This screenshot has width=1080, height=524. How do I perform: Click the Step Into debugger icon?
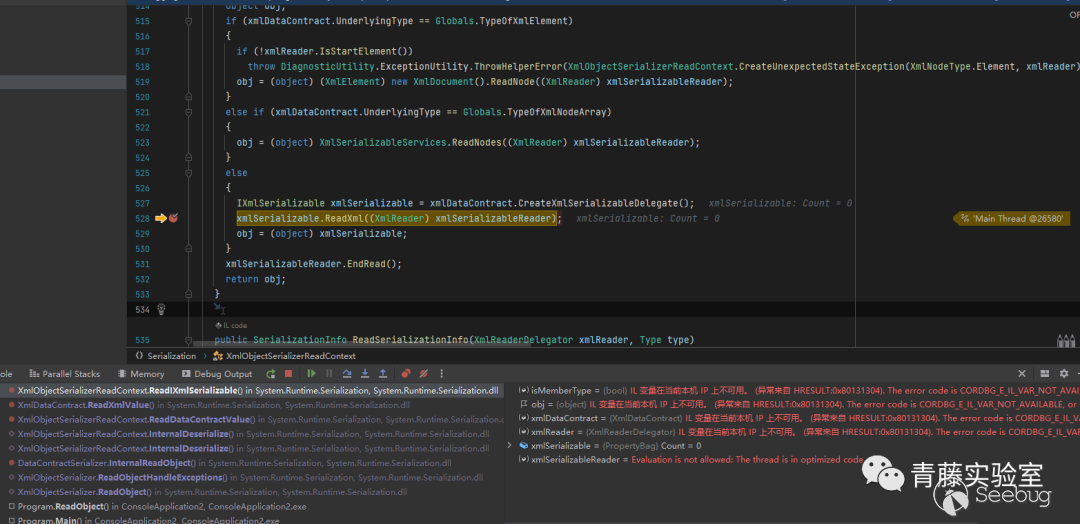pos(365,373)
